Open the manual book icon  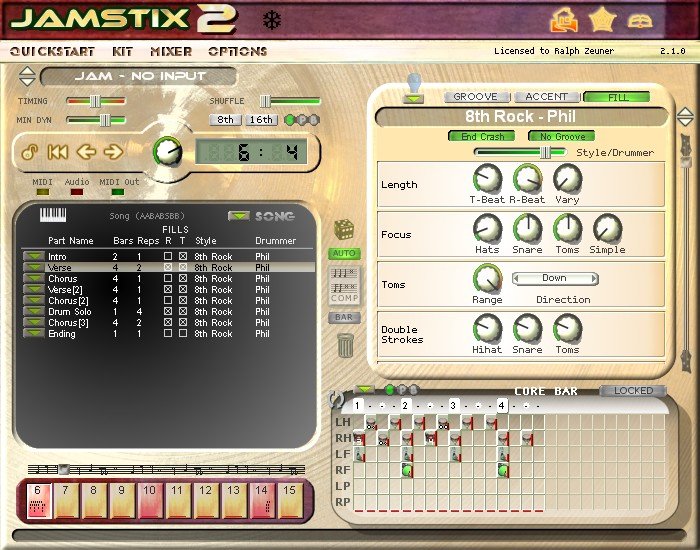(x=640, y=21)
